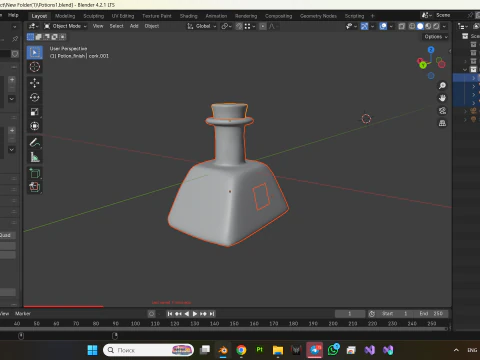Switch to the Sculpting workspace tab
Viewport: 480px width, 360px height.
point(94,16)
